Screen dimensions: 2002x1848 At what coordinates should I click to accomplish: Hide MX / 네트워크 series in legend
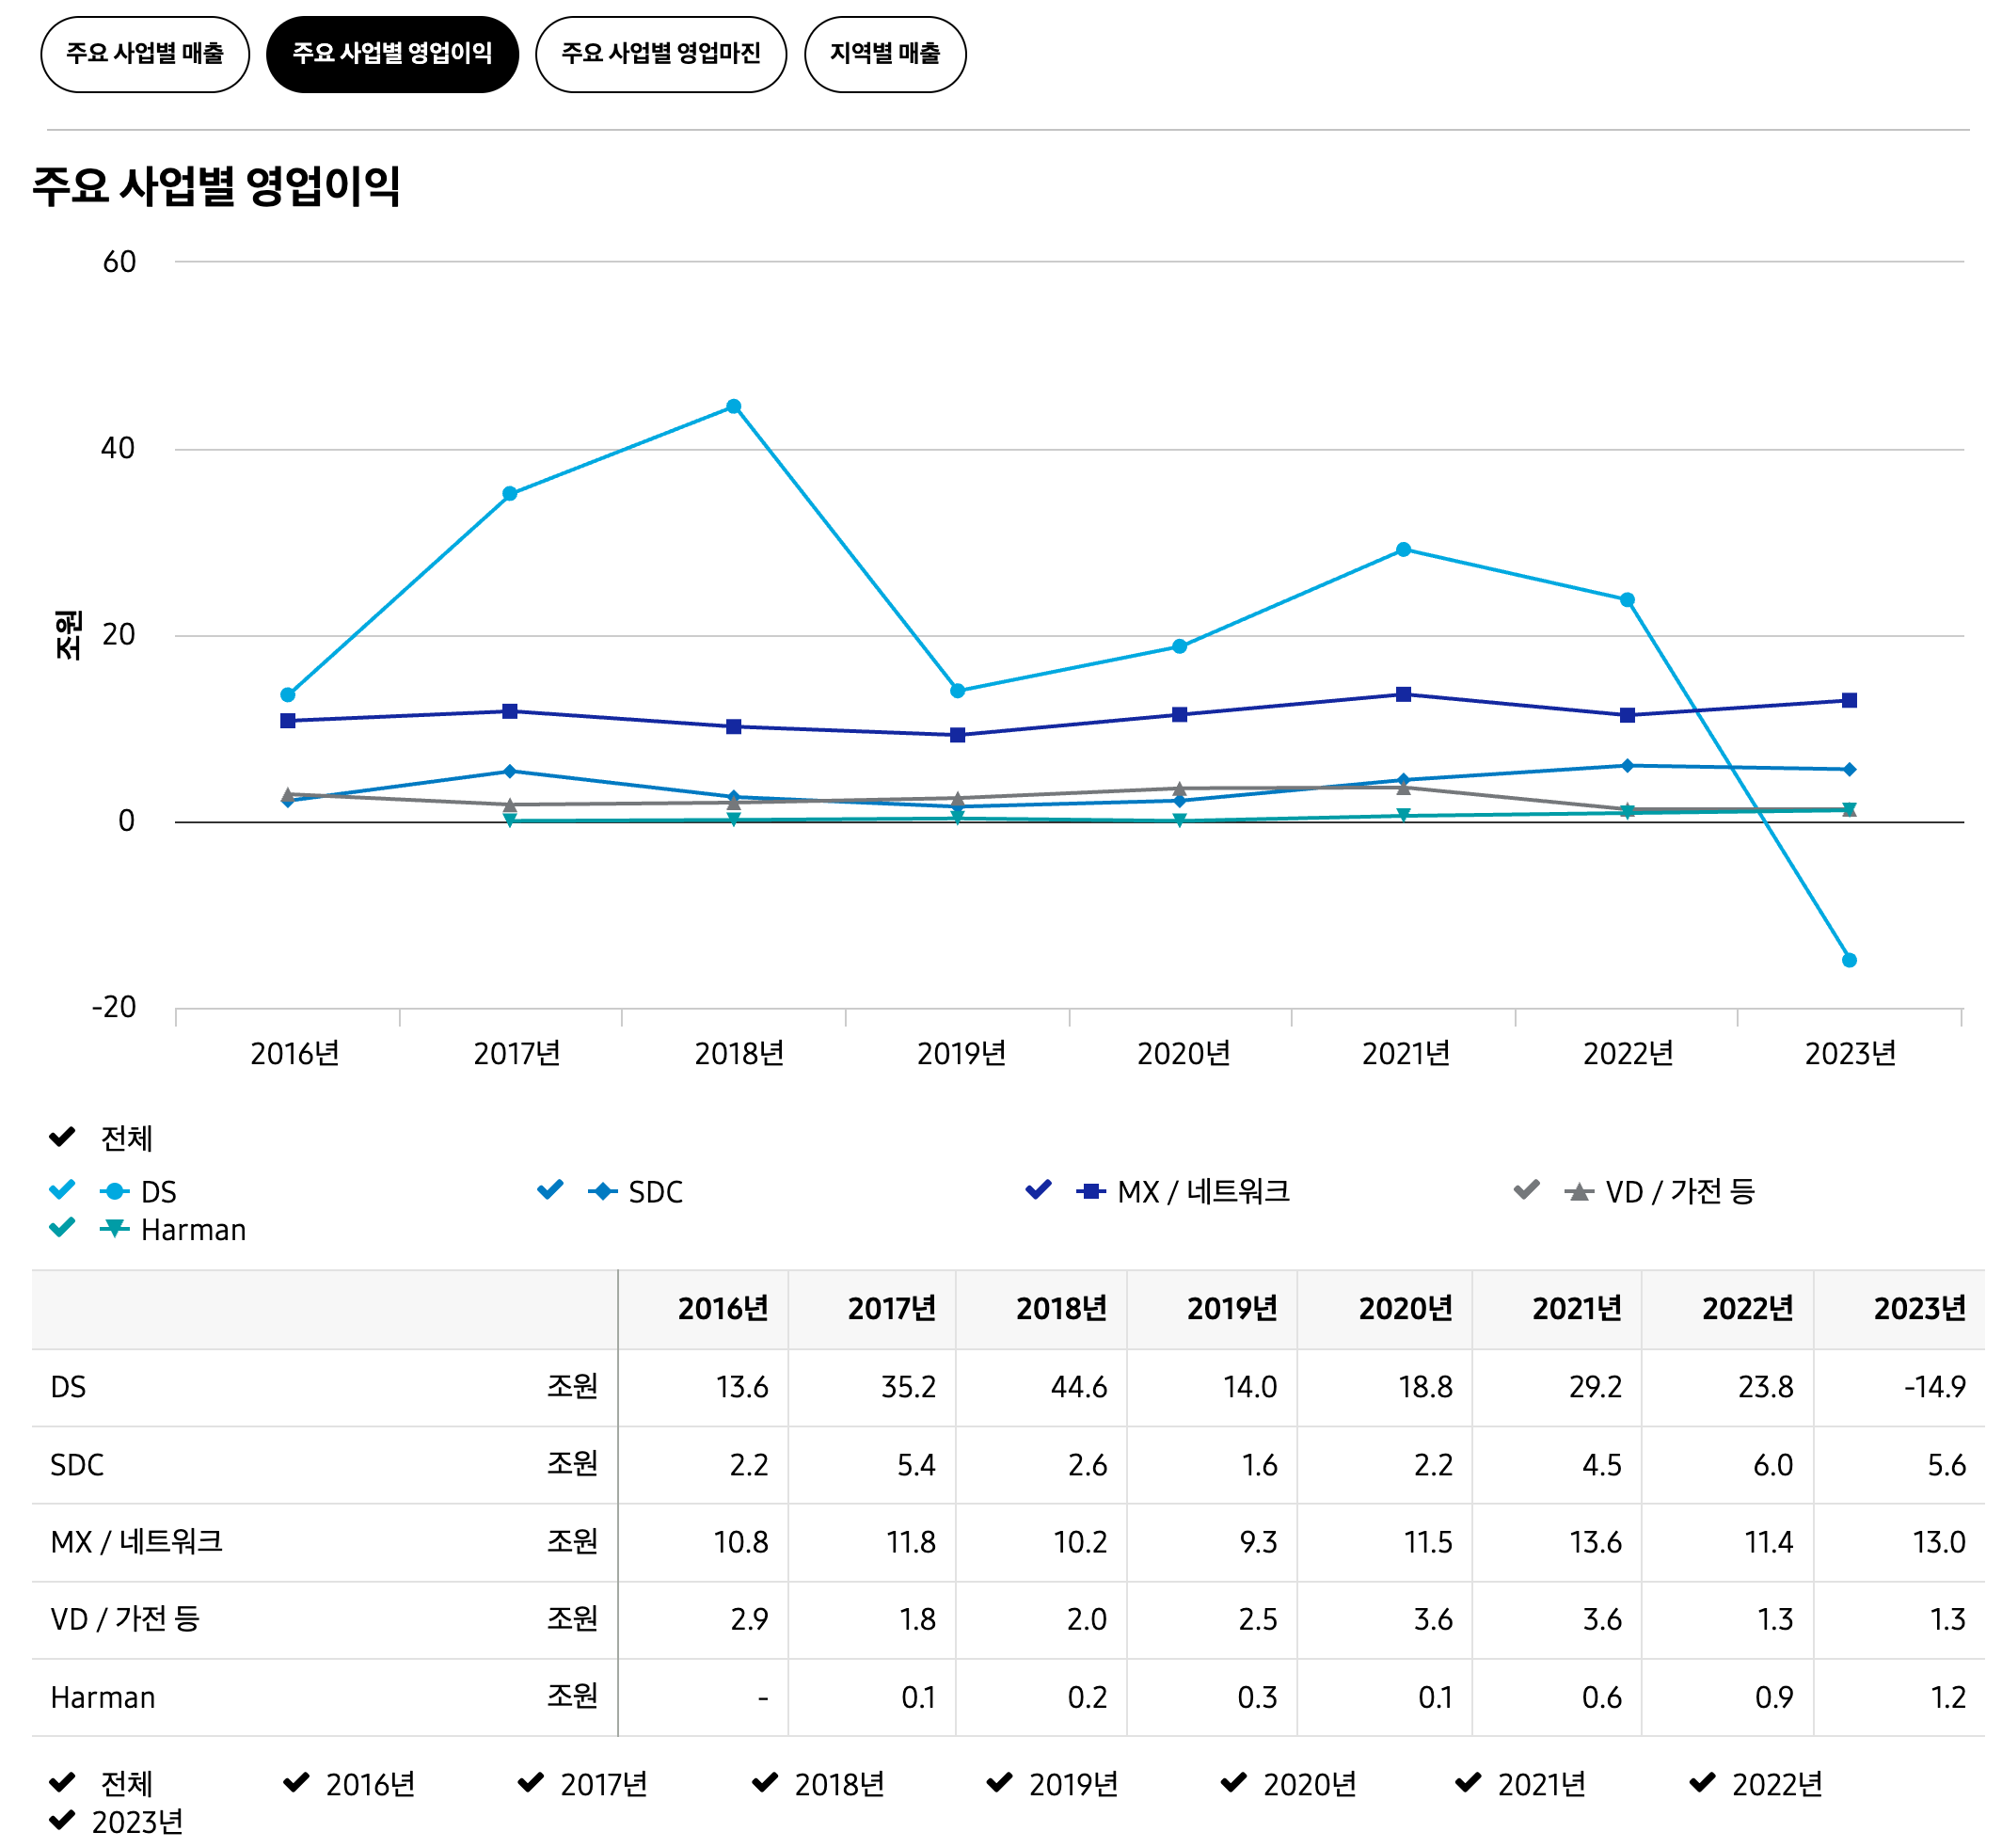1039,1191
